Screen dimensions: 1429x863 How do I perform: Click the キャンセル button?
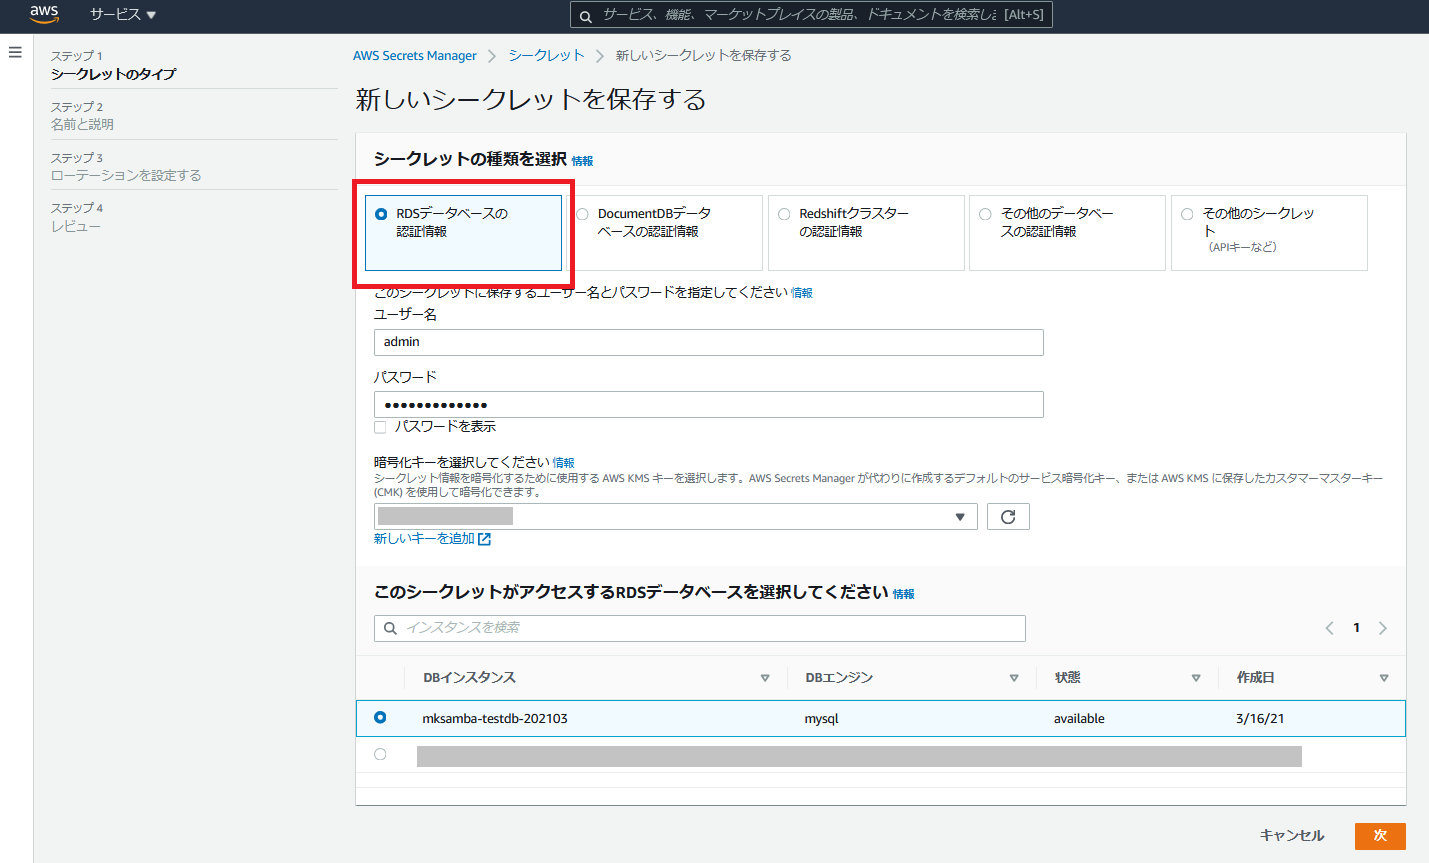1292,835
